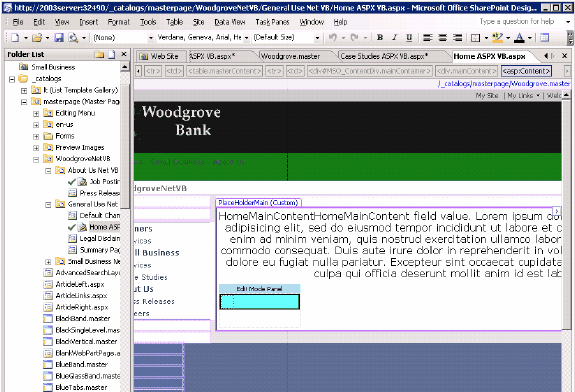Apply the highlight color from the toolbar
This screenshot has width=575, height=392.
coord(497,37)
